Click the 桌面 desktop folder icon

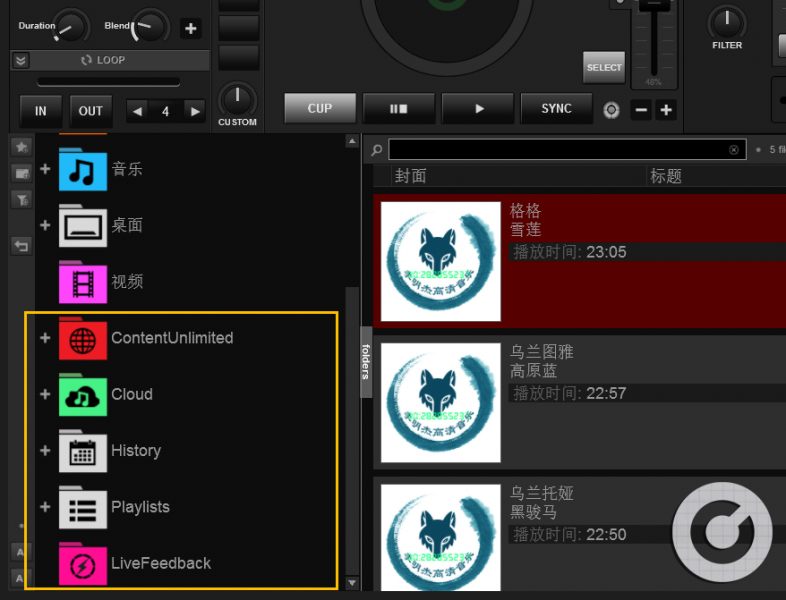(x=83, y=226)
